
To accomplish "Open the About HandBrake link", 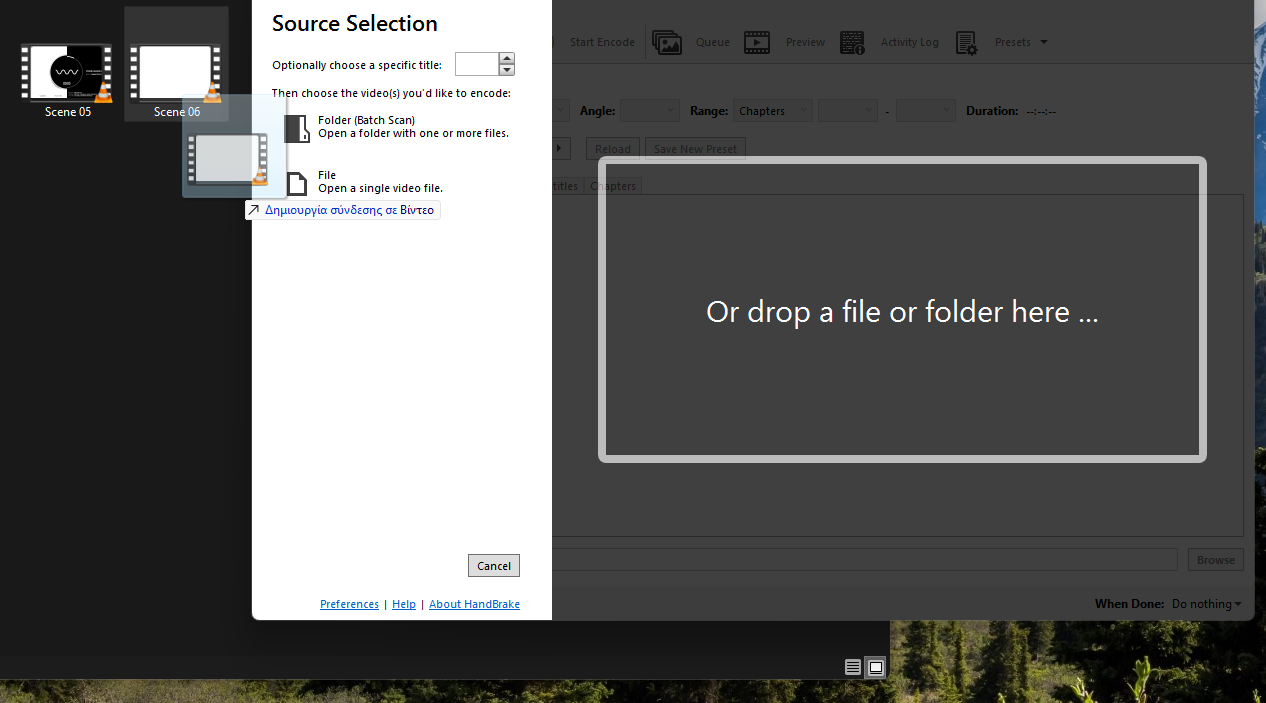I will 474,604.
